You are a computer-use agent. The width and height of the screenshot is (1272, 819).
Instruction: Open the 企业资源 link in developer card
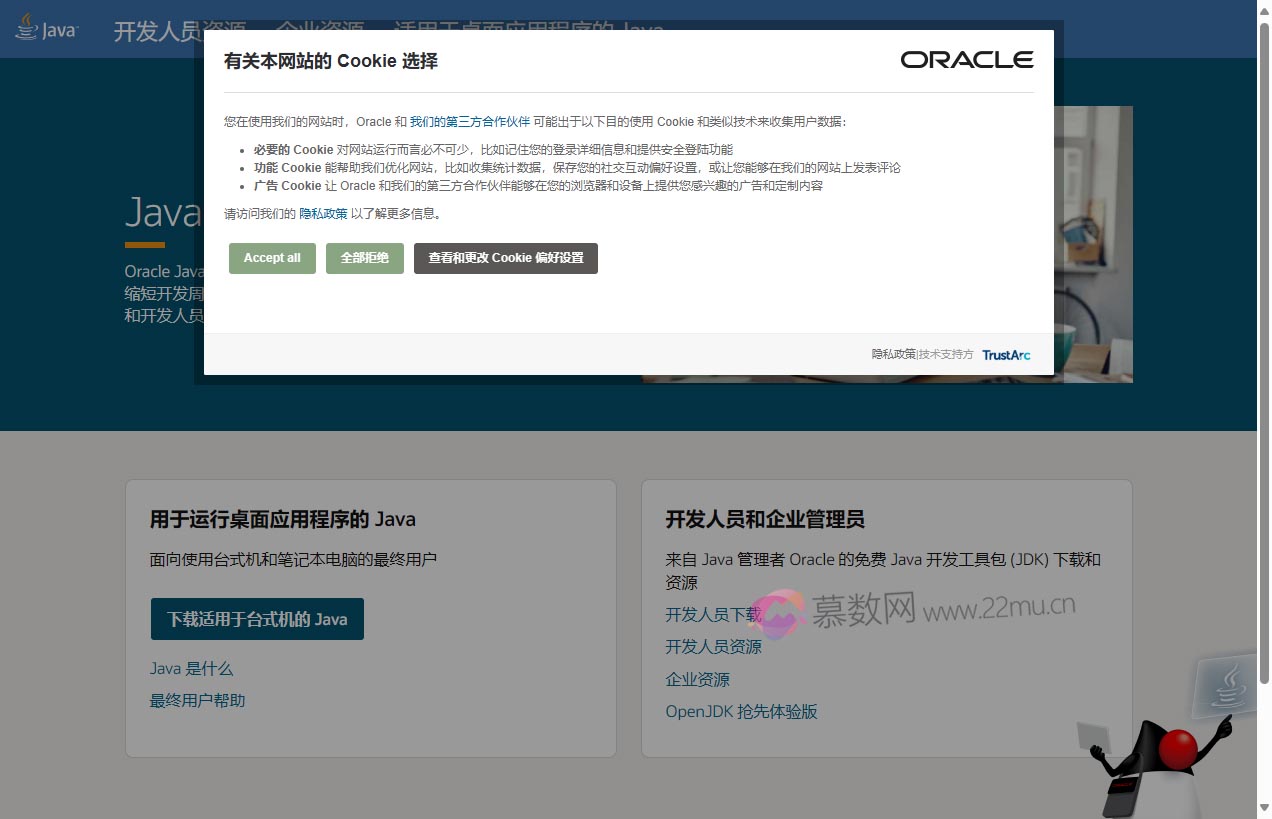tap(697, 679)
